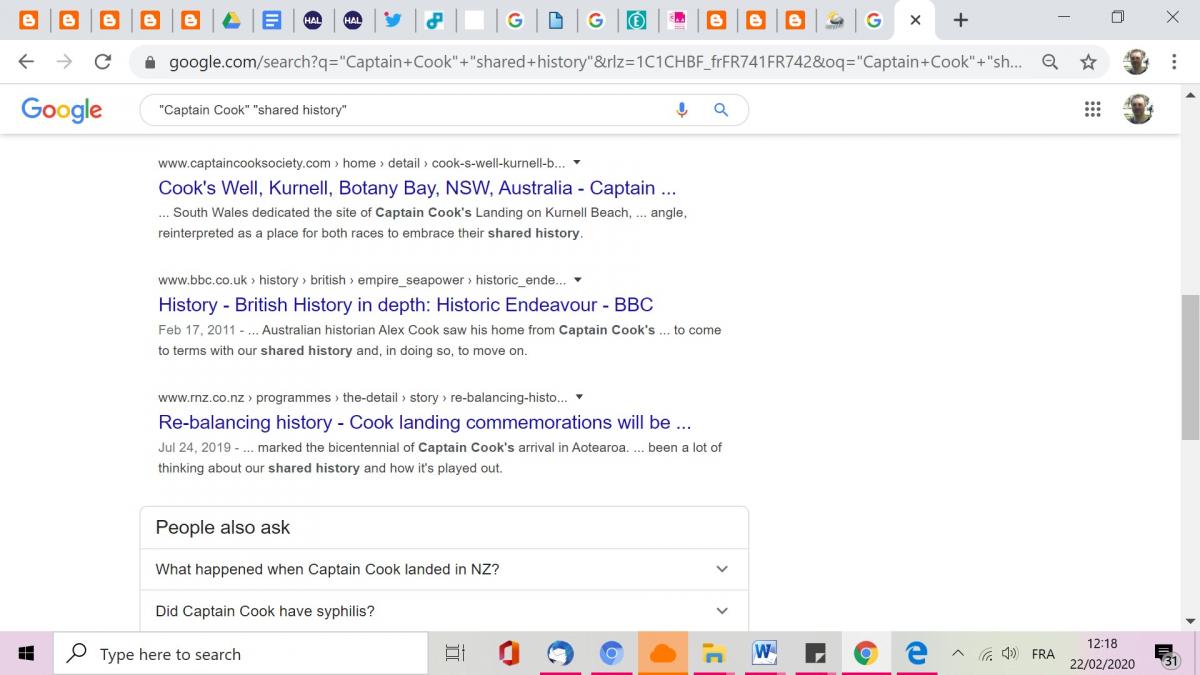This screenshot has width=1200, height=675.
Task: Open the volume control in tray
Action: [x=1010, y=654]
